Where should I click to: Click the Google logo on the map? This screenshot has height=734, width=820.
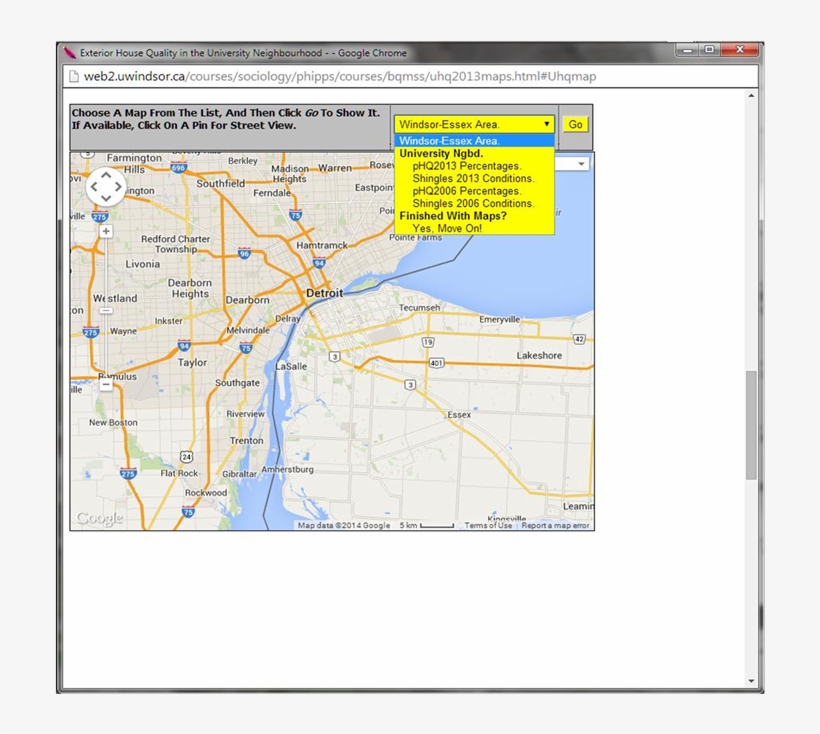point(99,518)
